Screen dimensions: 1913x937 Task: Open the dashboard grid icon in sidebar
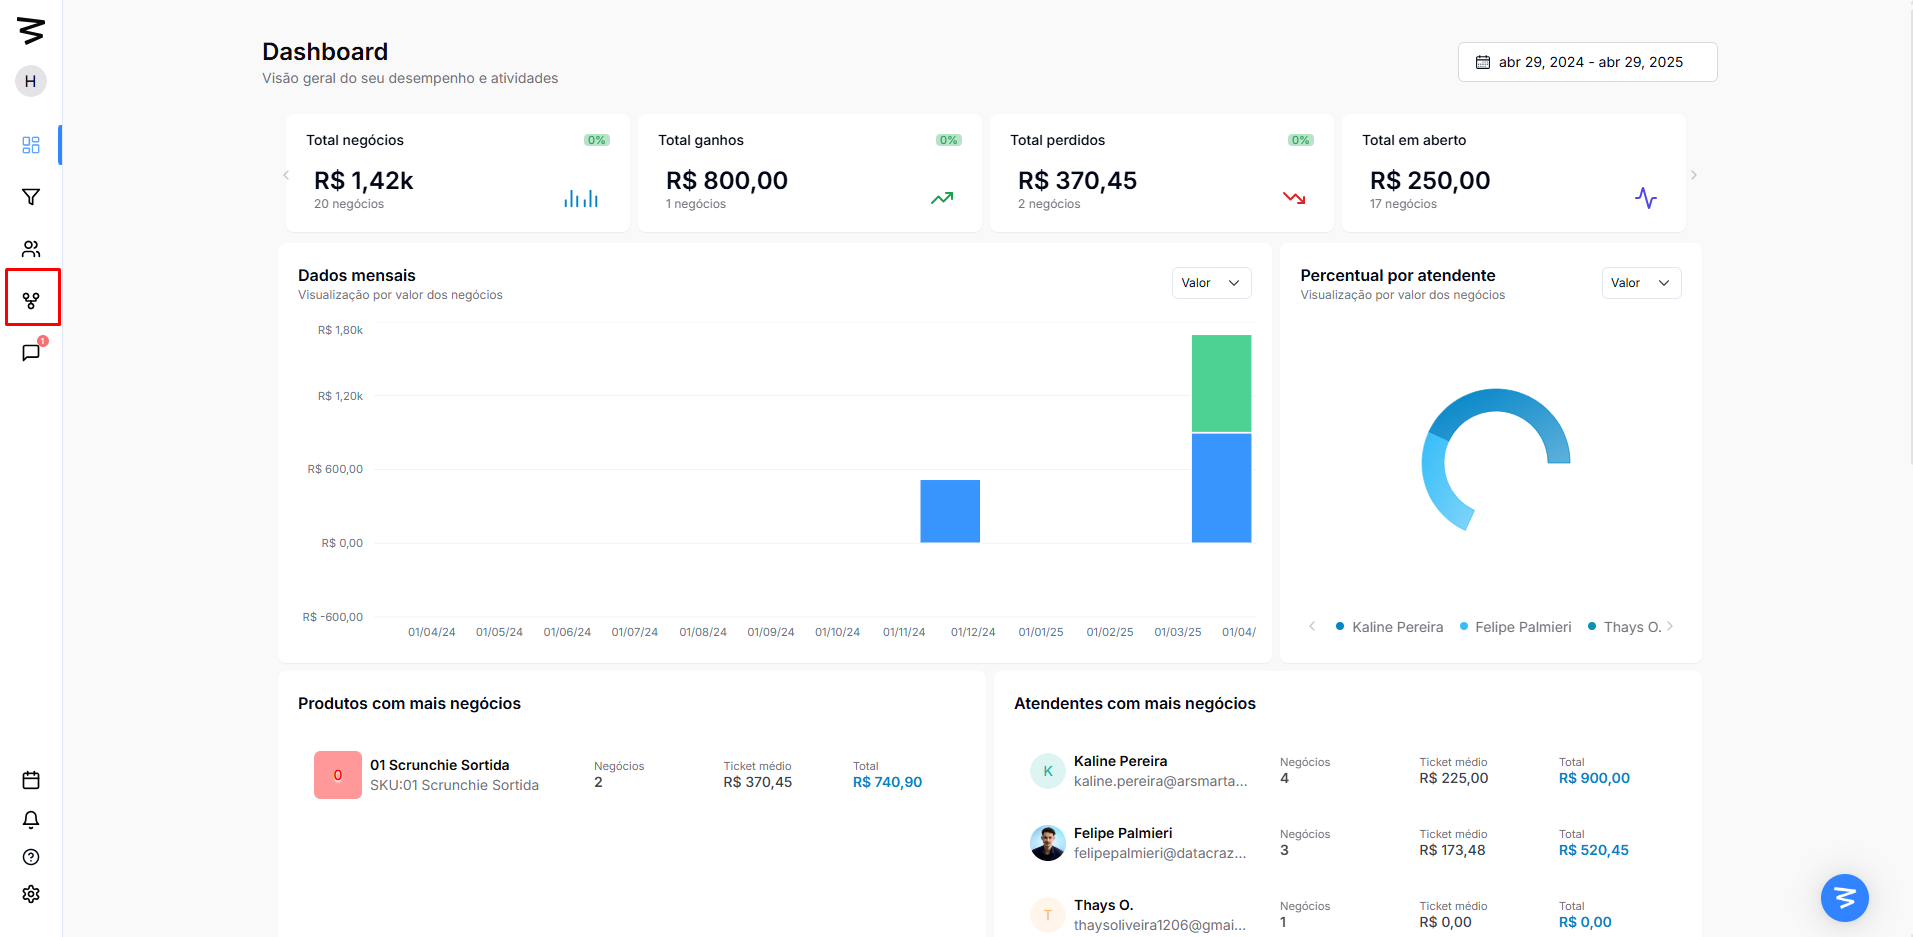(x=31, y=145)
